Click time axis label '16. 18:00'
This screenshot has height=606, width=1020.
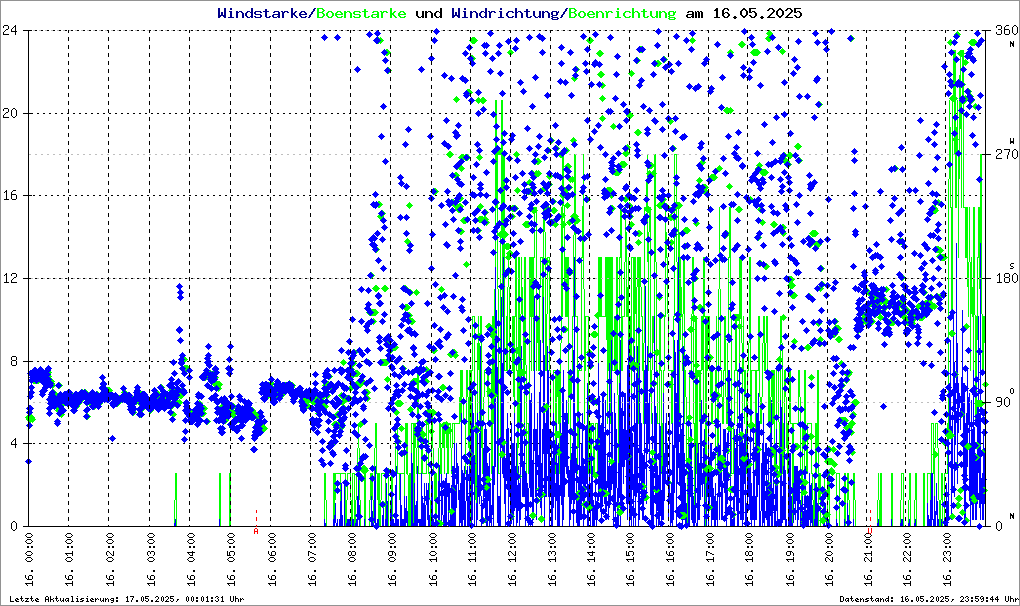coord(749,559)
